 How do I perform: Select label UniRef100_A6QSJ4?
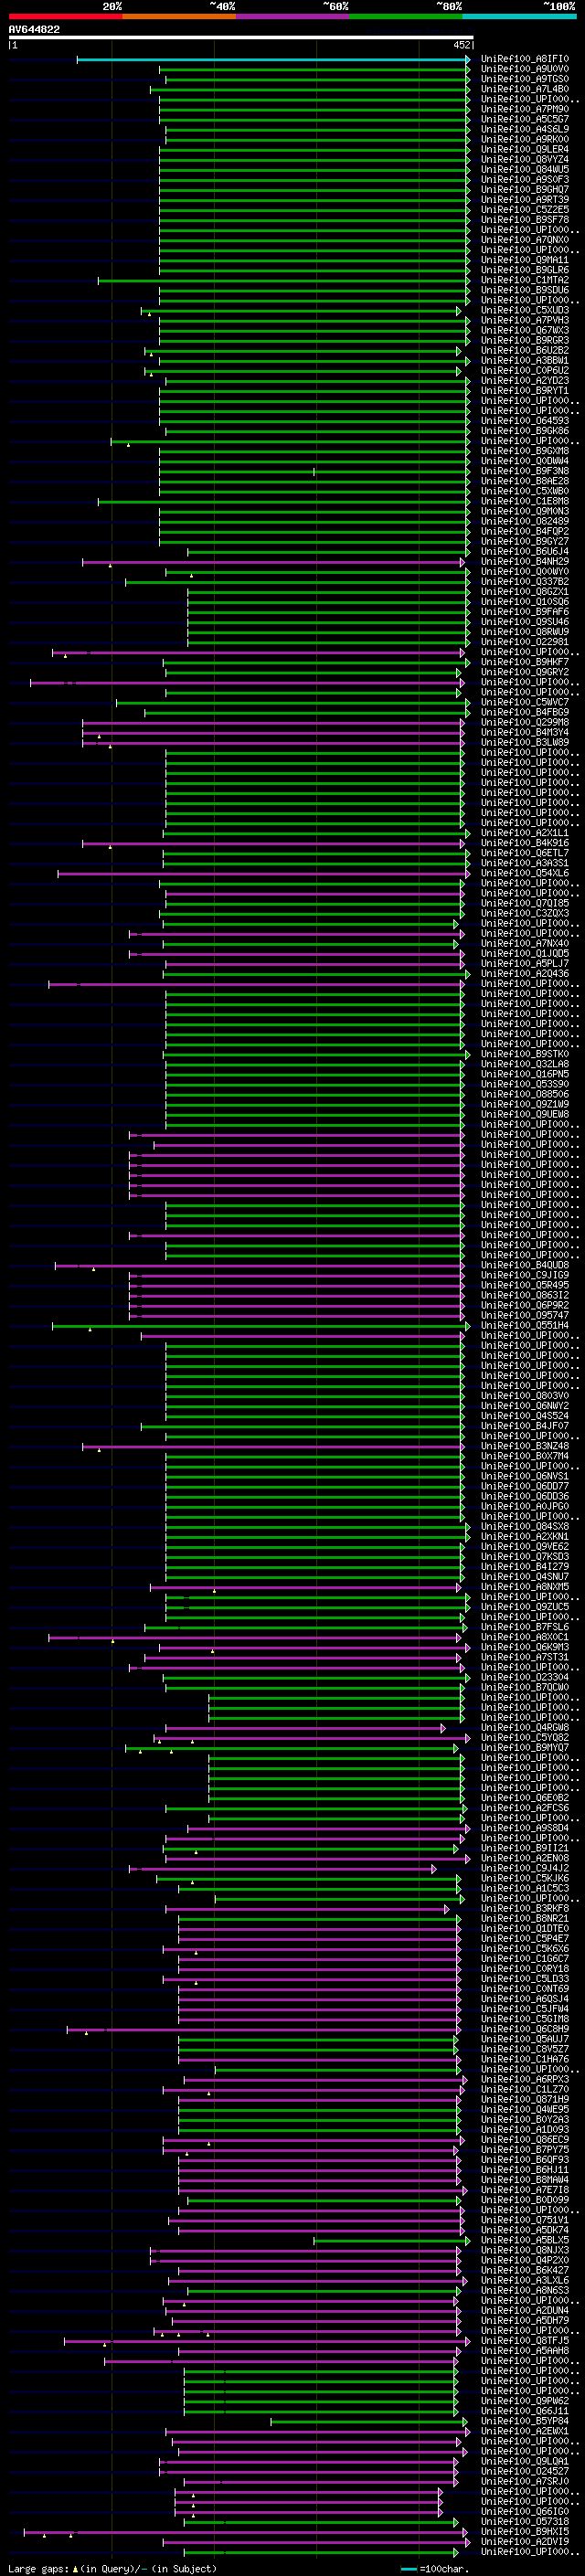[524, 1998]
